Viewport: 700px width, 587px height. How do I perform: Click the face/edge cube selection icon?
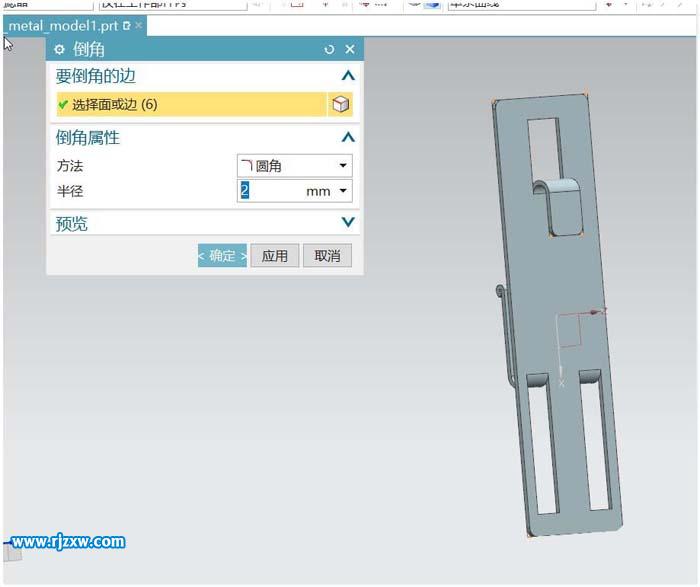(x=341, y=104)
